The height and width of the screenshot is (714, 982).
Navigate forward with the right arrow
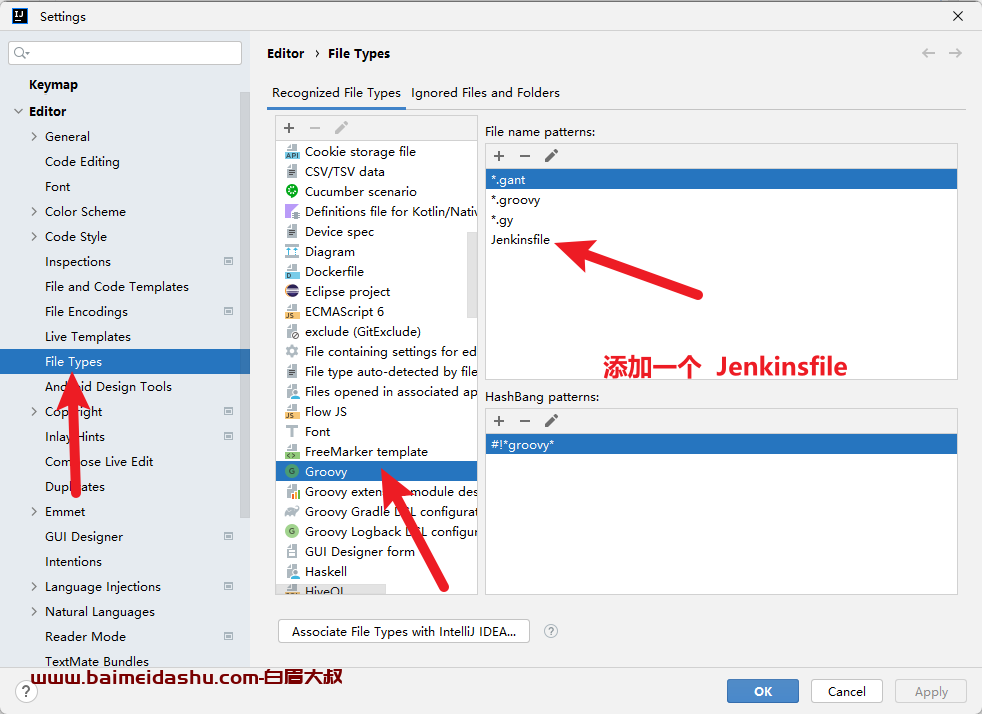(955, 53)
